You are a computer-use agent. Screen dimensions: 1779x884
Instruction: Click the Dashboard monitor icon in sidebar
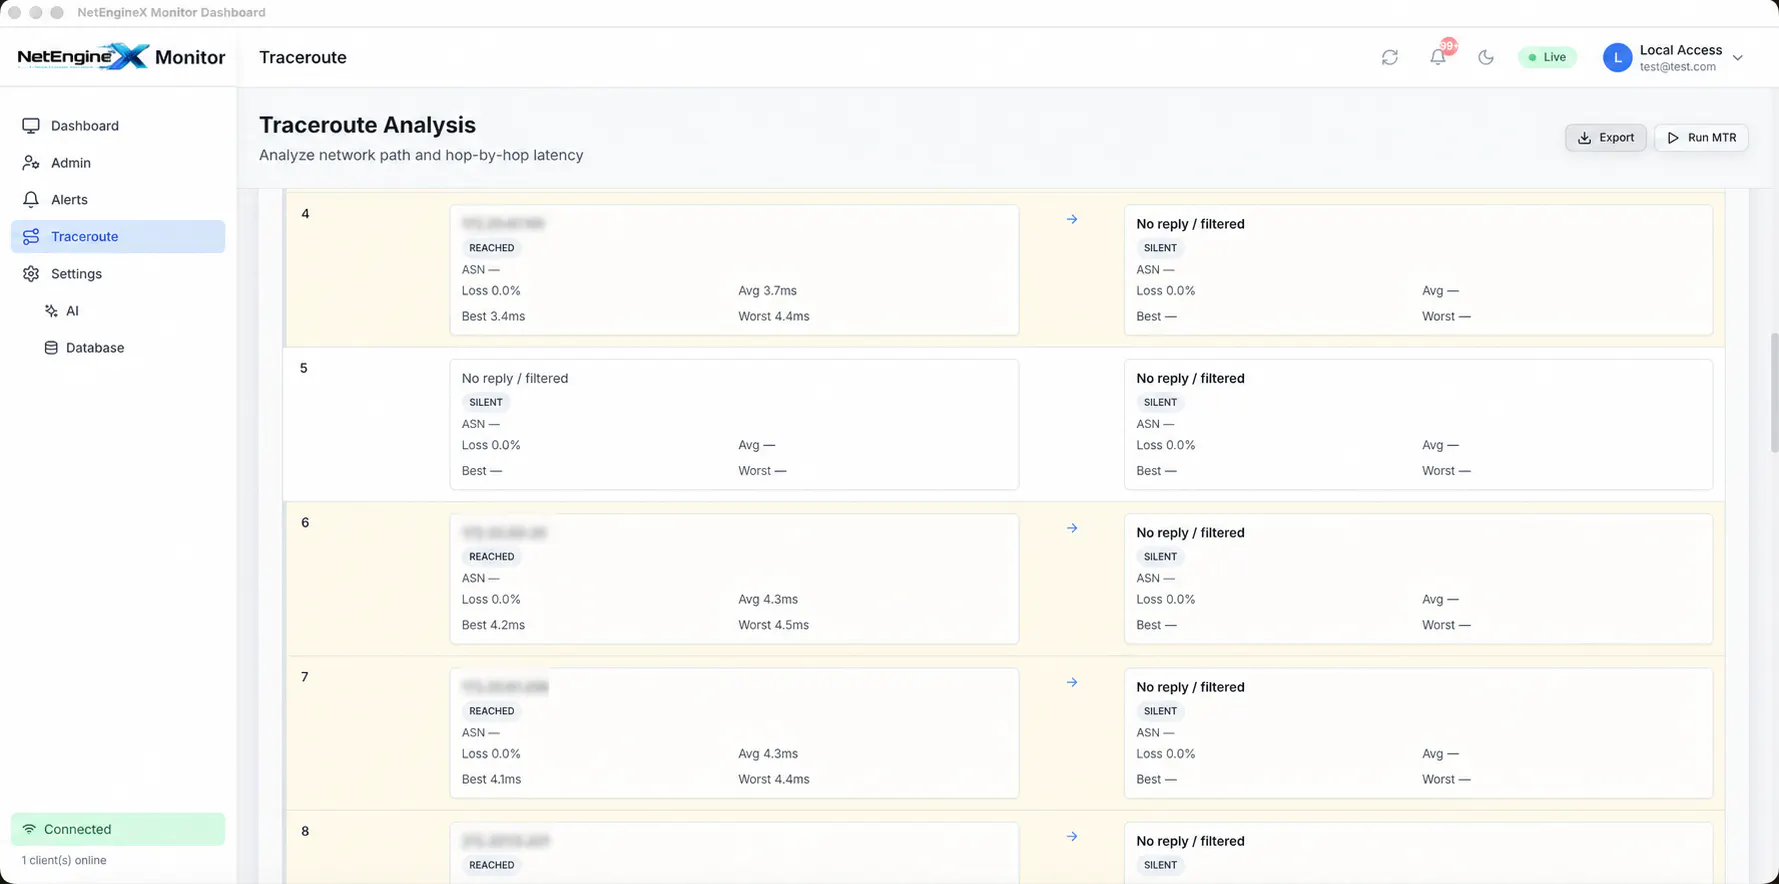click(31, 126)
